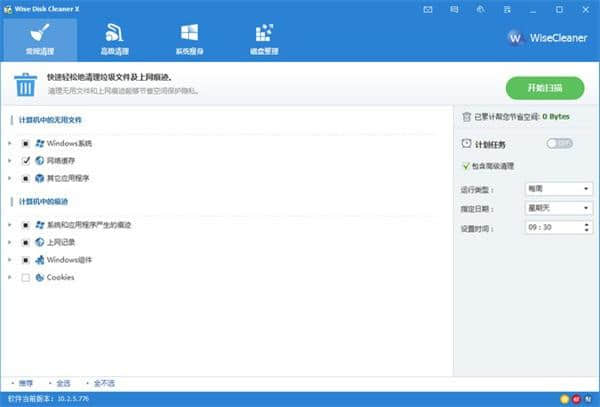Click the alarm clock icon beside 计划任务
Image resolution: width=600 pixels, height=407 pixels.
point(467,144)
